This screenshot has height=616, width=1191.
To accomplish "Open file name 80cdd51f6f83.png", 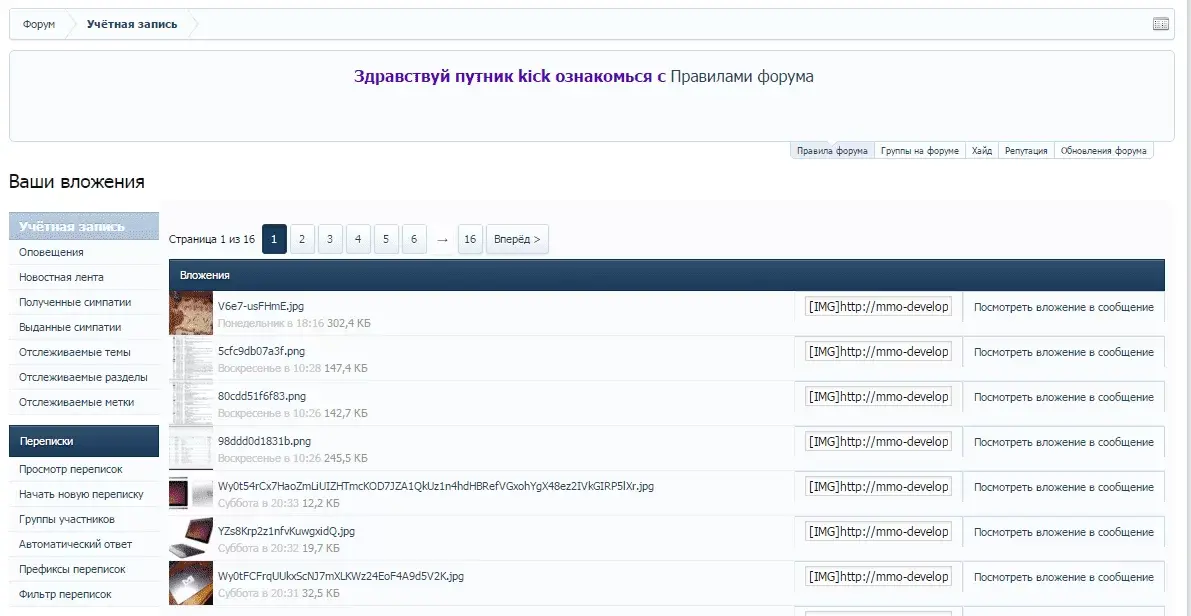I will pyautogui.click(x=262, y=396).
